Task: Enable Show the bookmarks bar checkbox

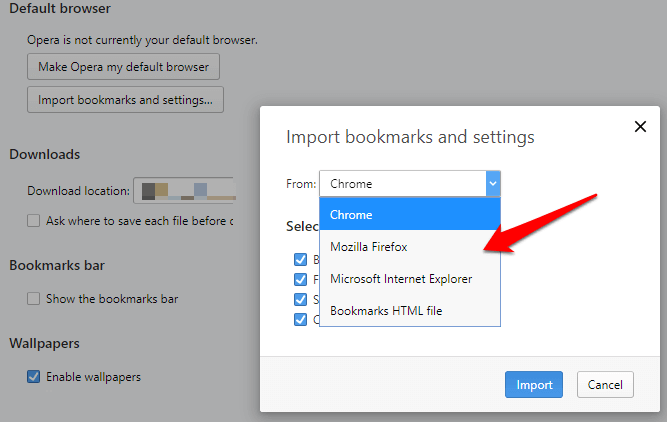Action: point(34,298)
